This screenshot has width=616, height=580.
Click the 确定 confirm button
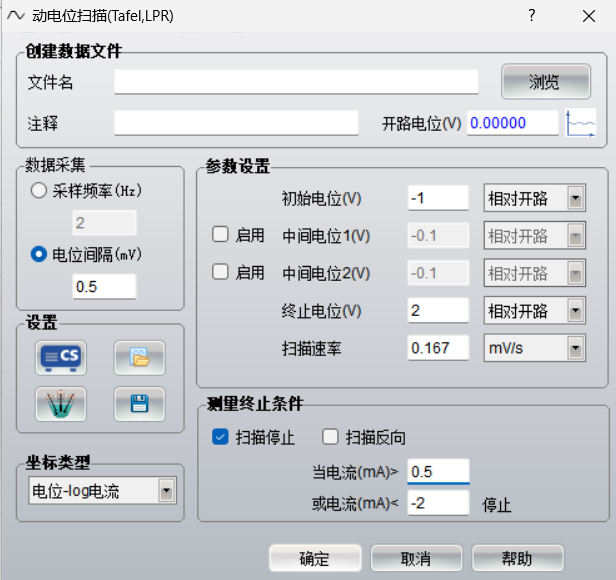[315, 558]
